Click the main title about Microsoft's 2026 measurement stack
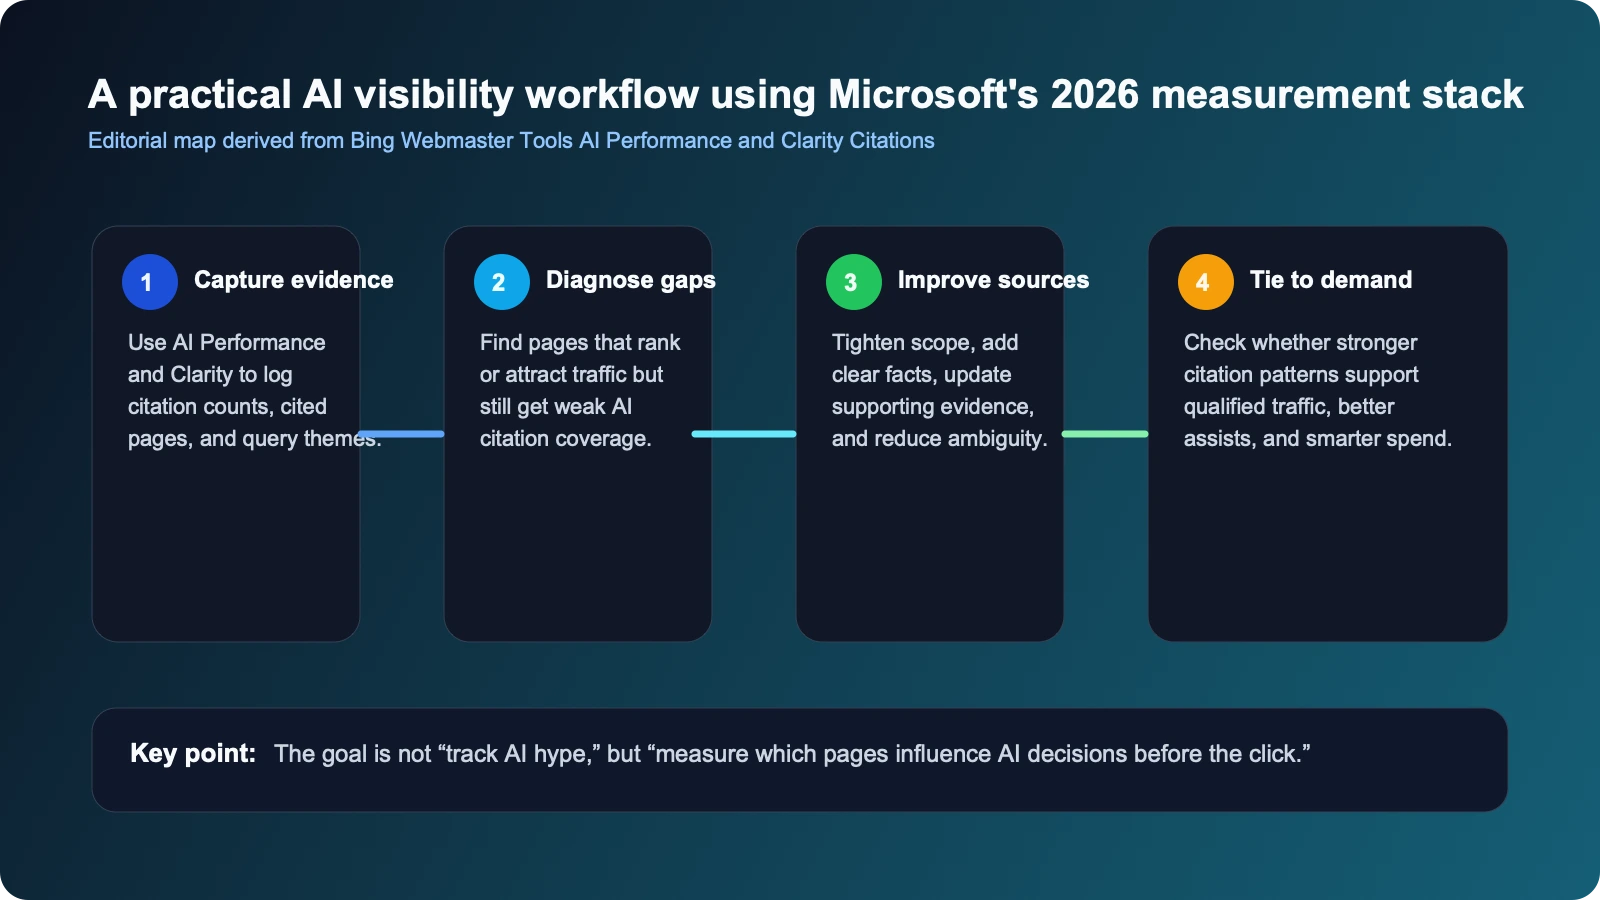 [805, 94]
